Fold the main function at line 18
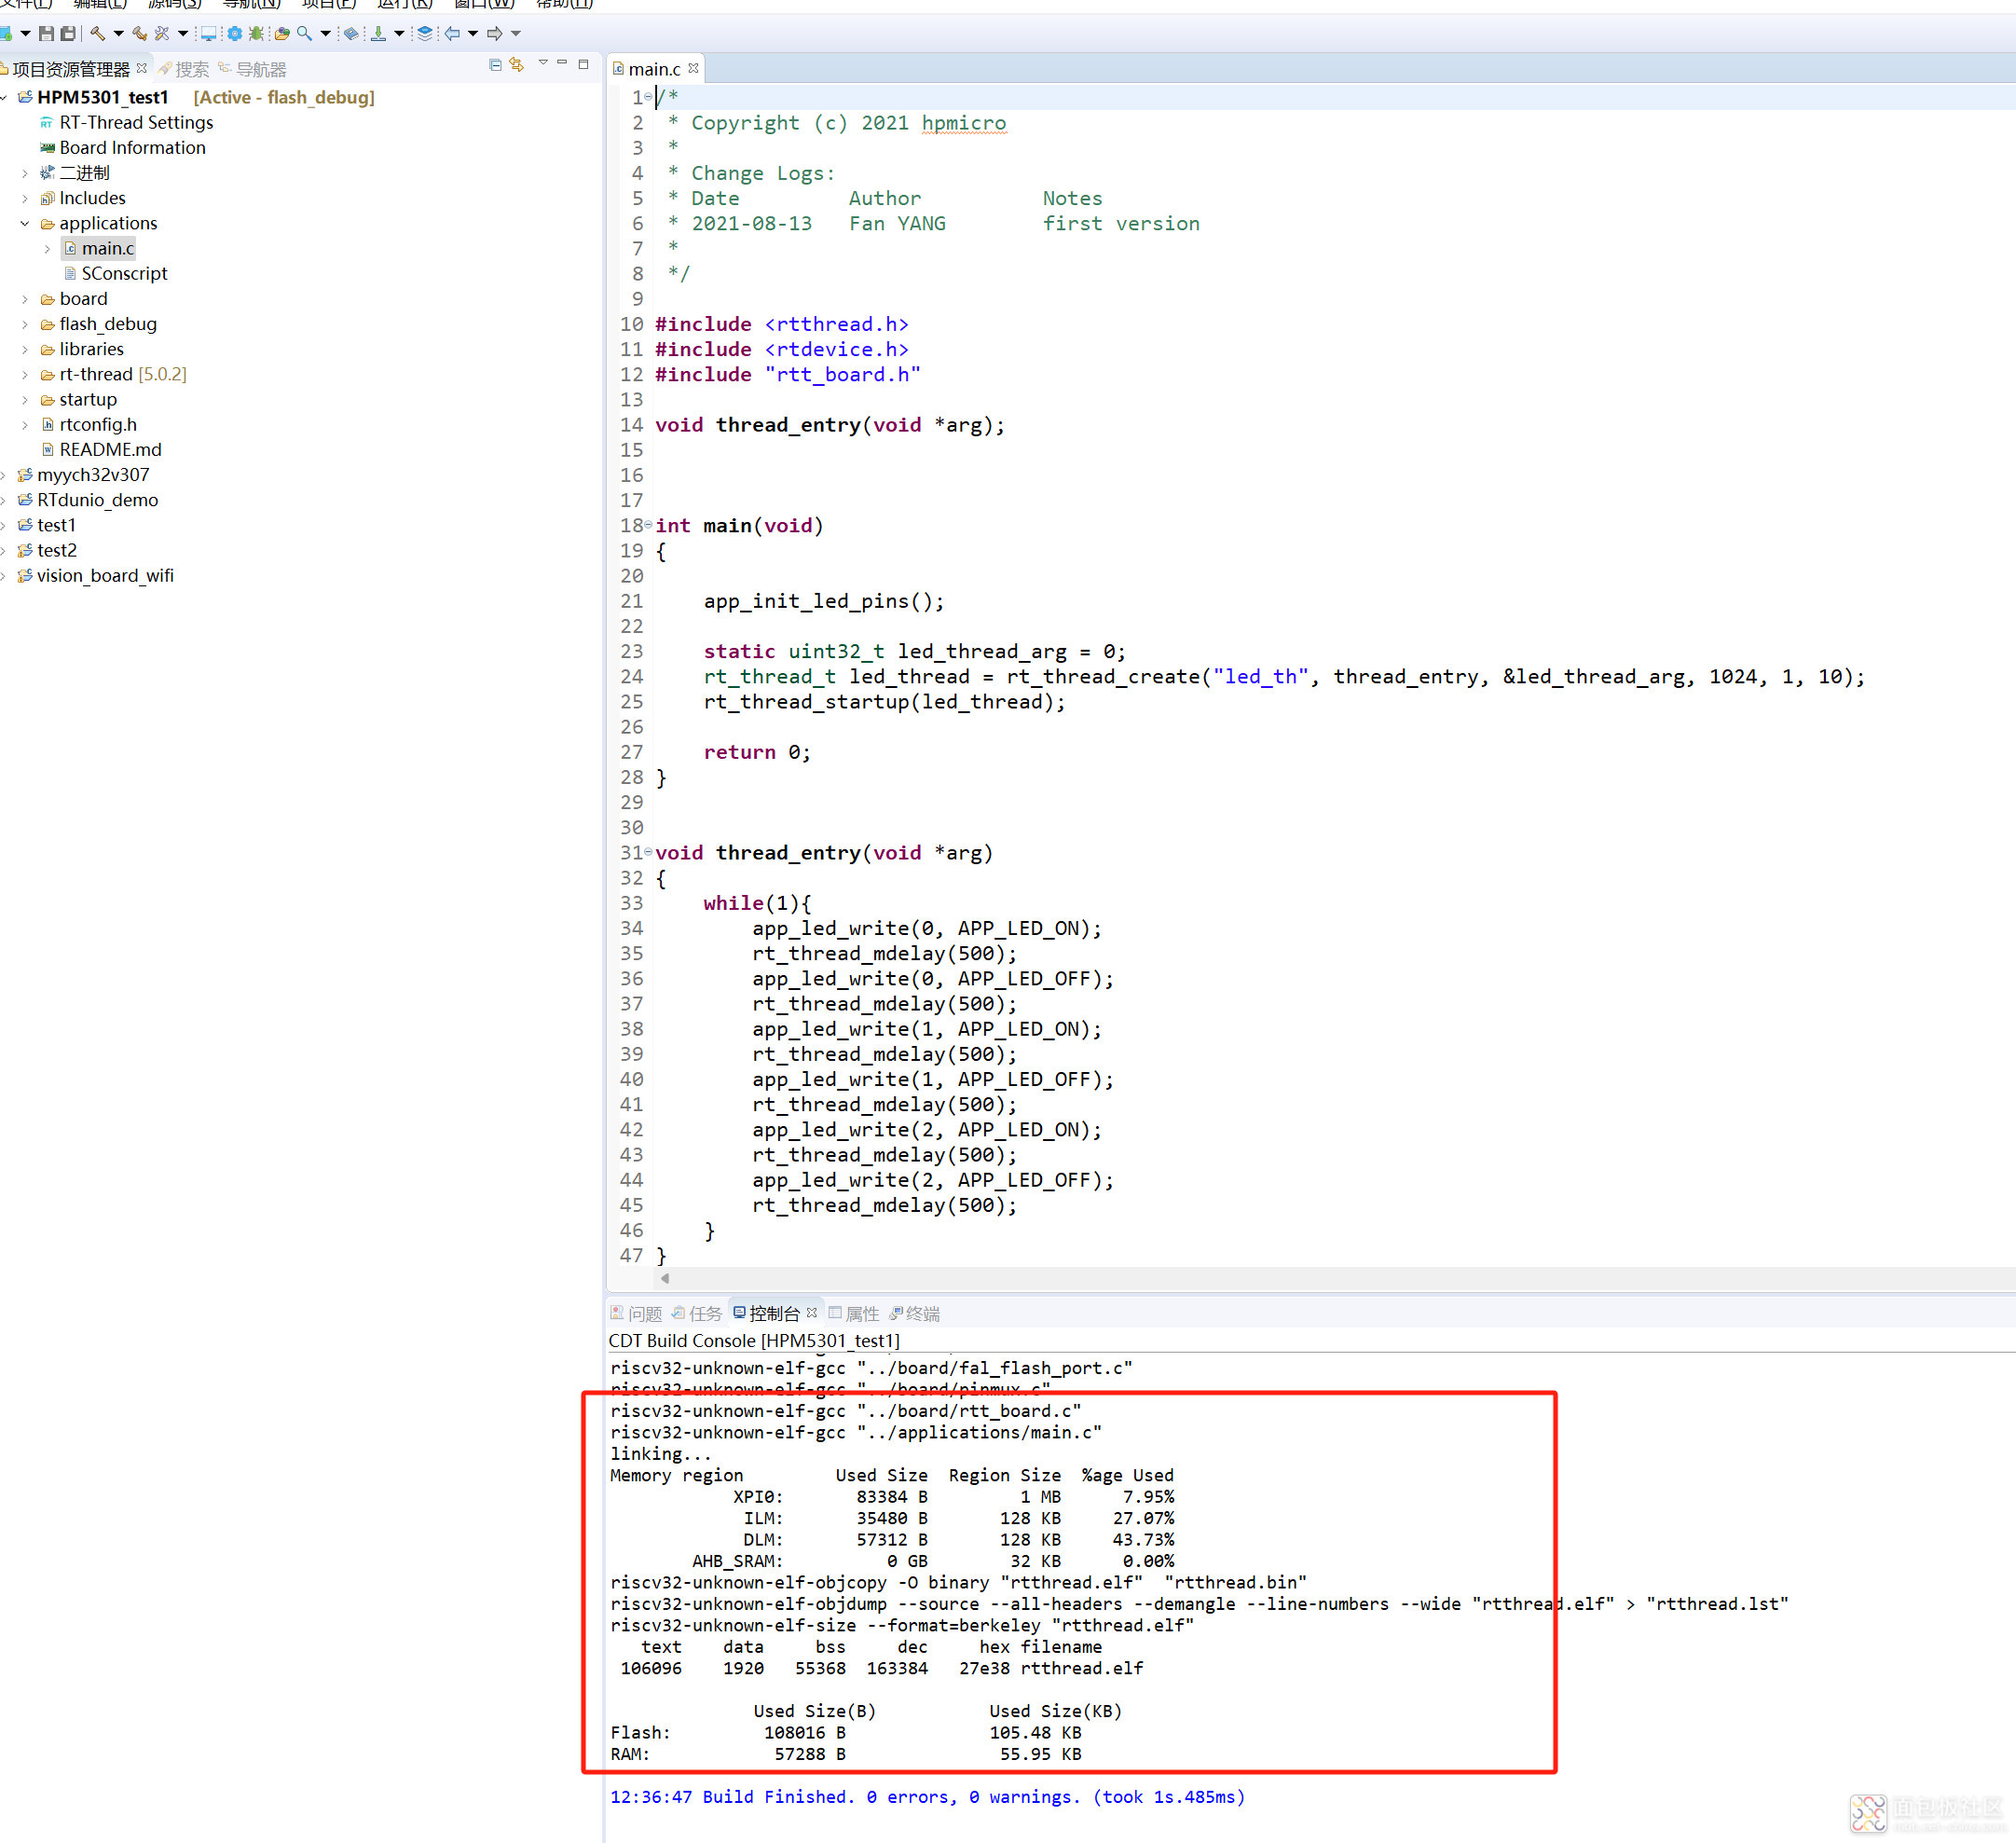Screen dimensions: 2016x1843 pos(648,525)
